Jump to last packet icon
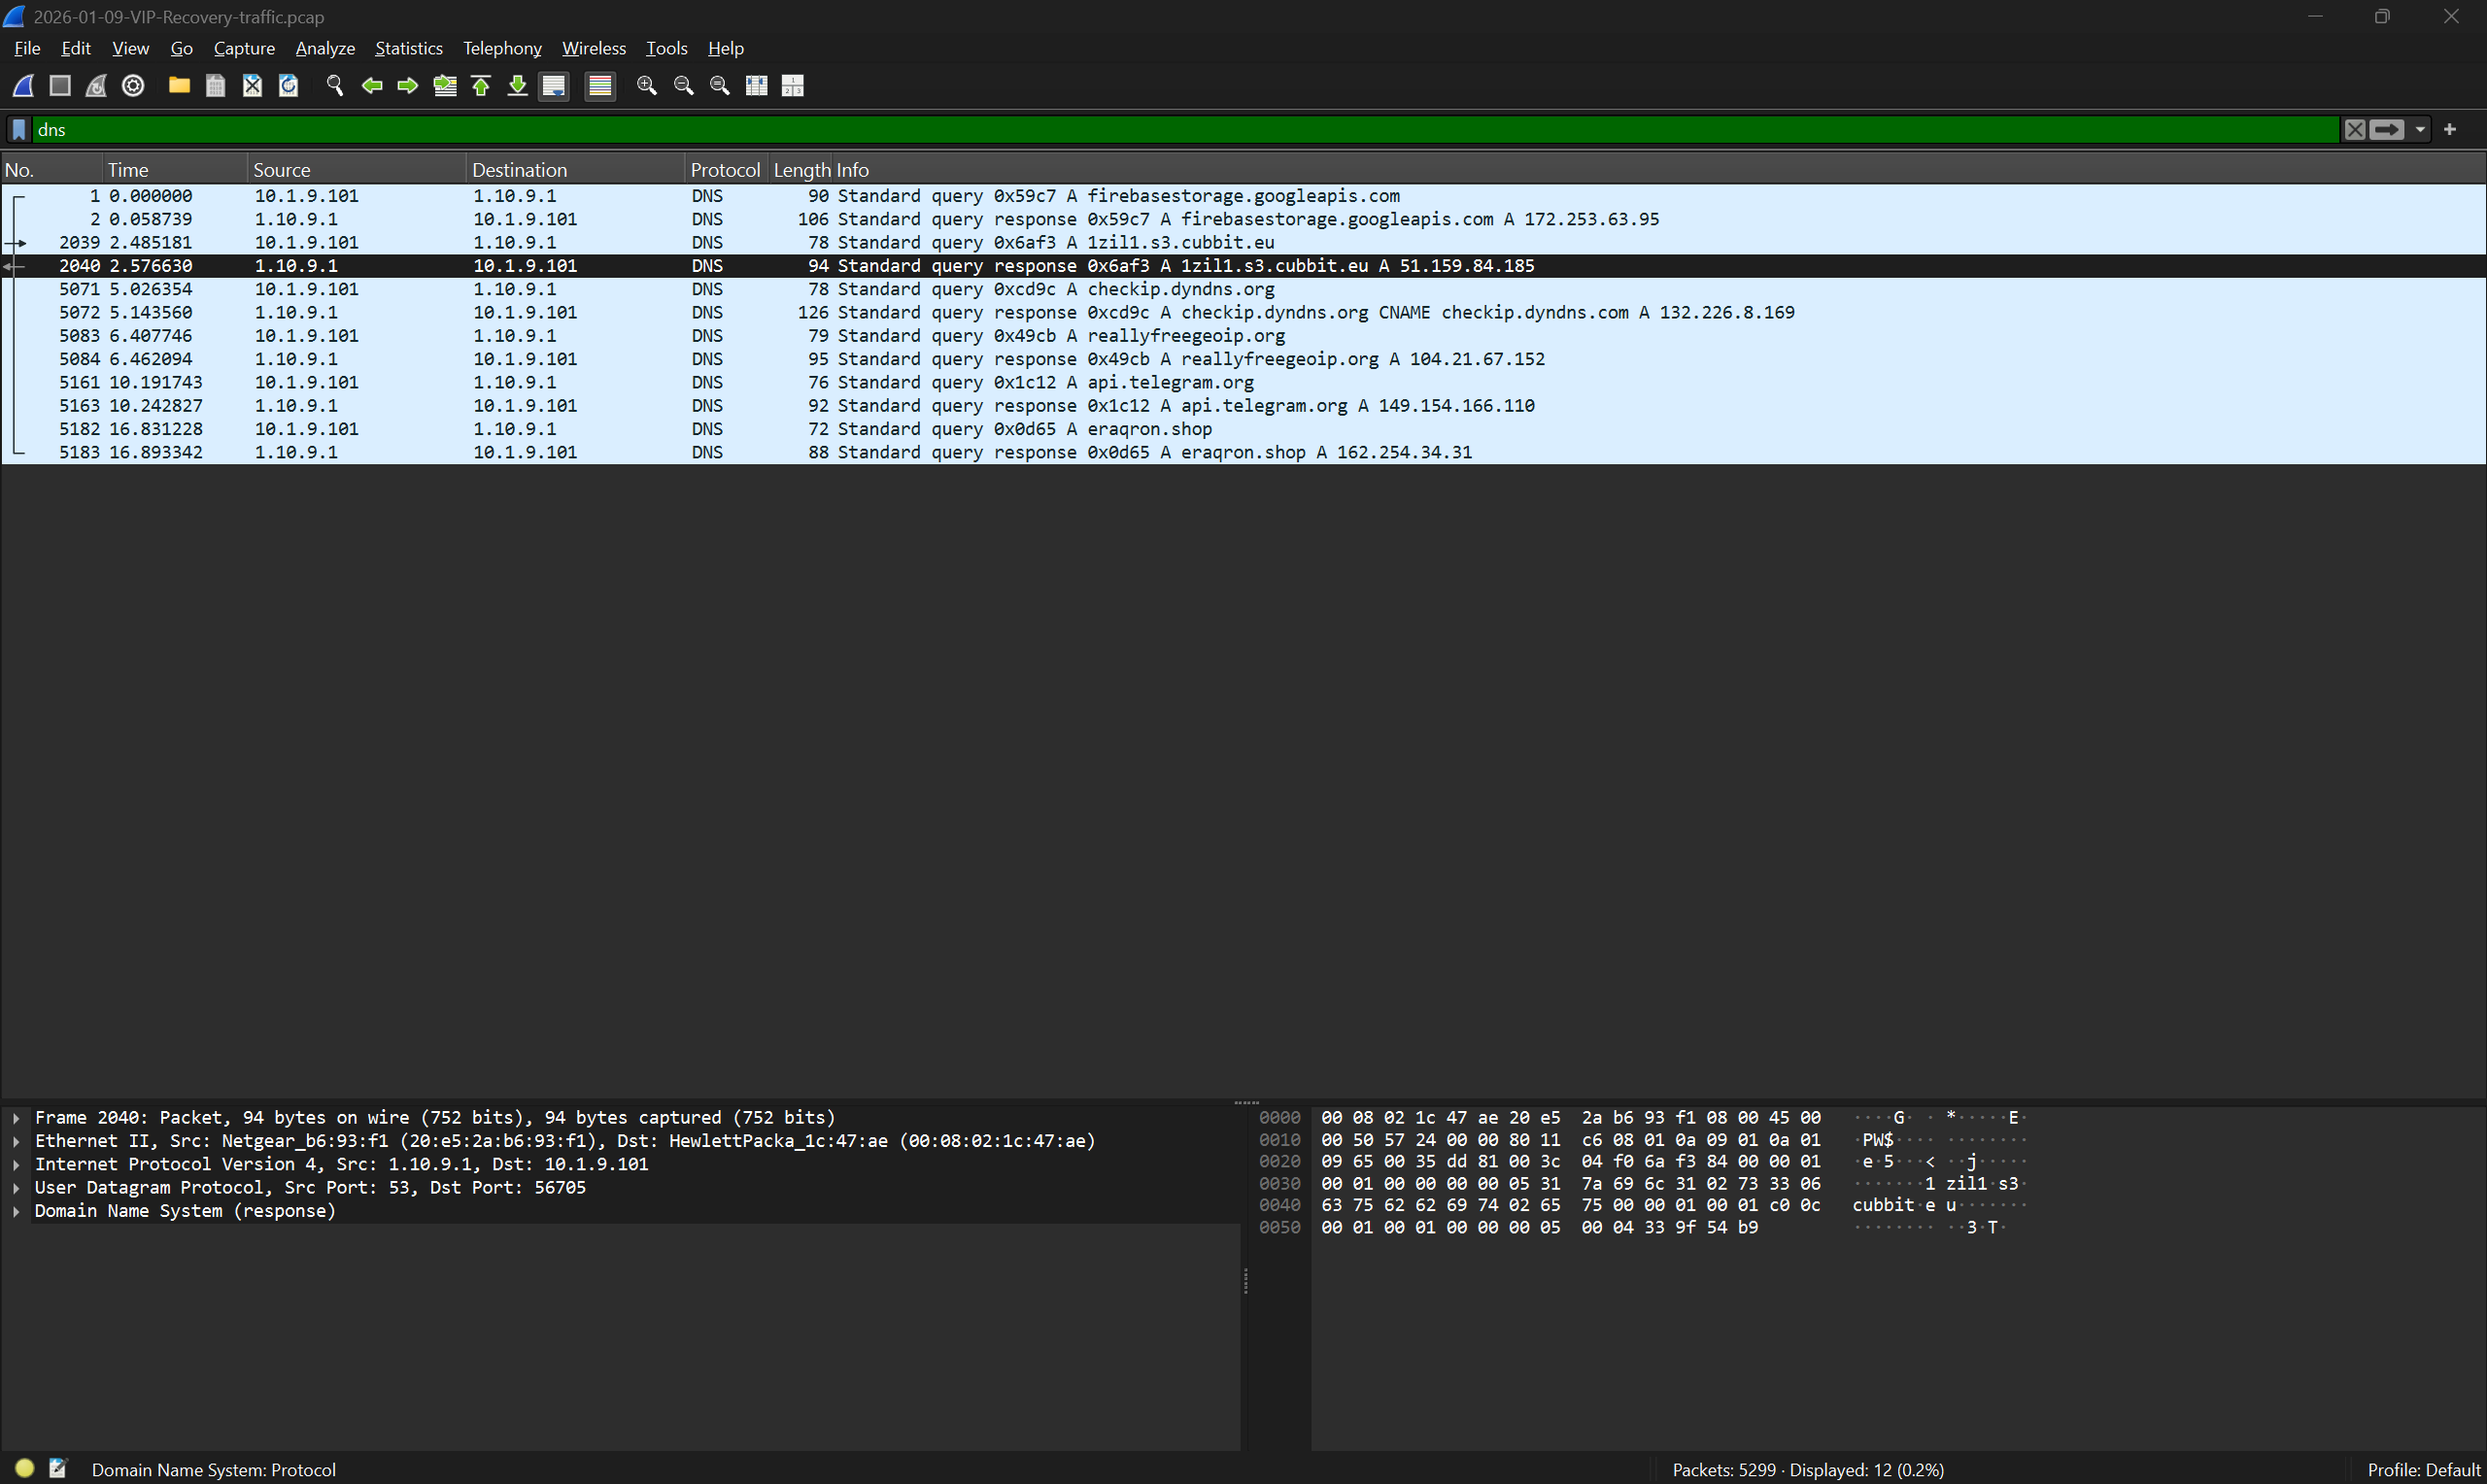This screenshot has height=1484, width=2487. [x=517, y=86]
